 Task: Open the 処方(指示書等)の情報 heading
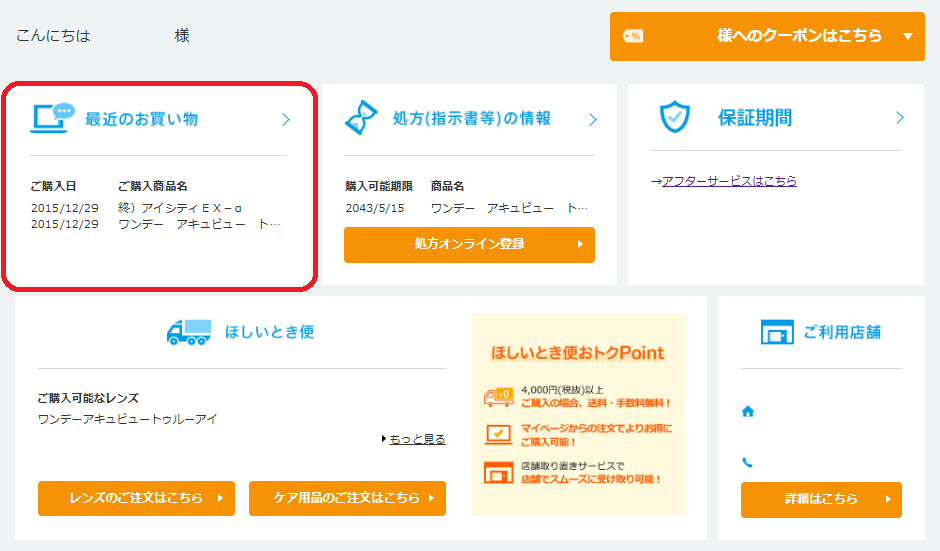[472, 119]
